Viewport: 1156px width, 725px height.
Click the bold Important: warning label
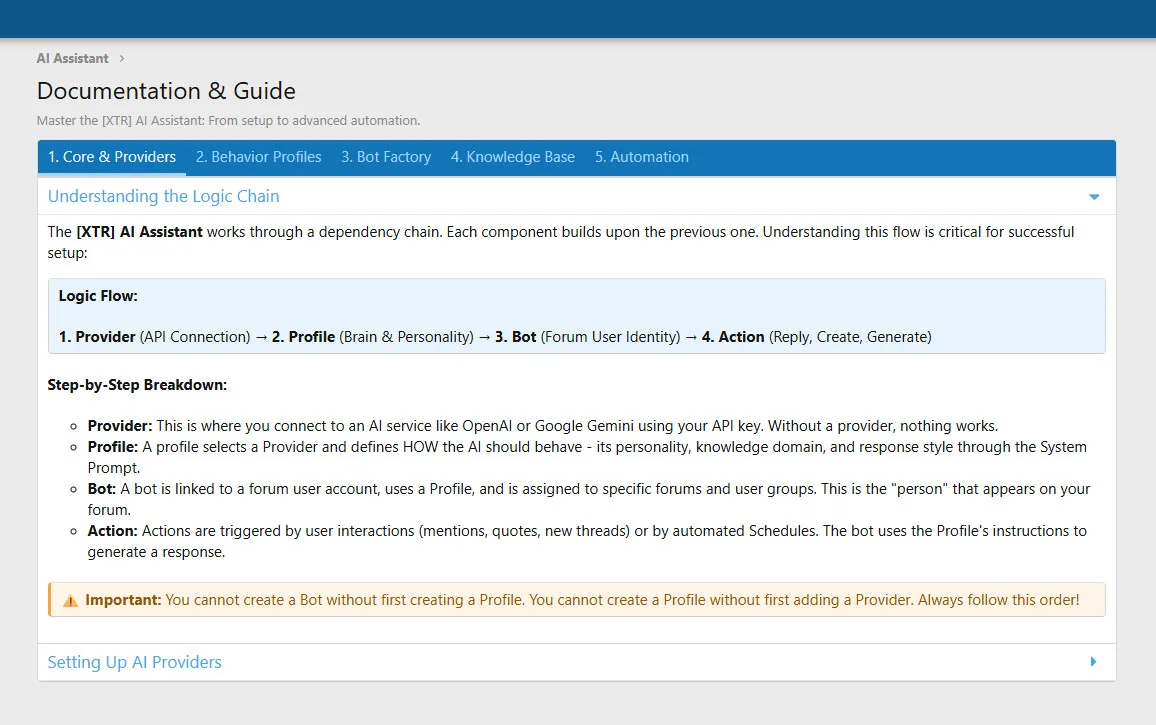coord(123,600)
